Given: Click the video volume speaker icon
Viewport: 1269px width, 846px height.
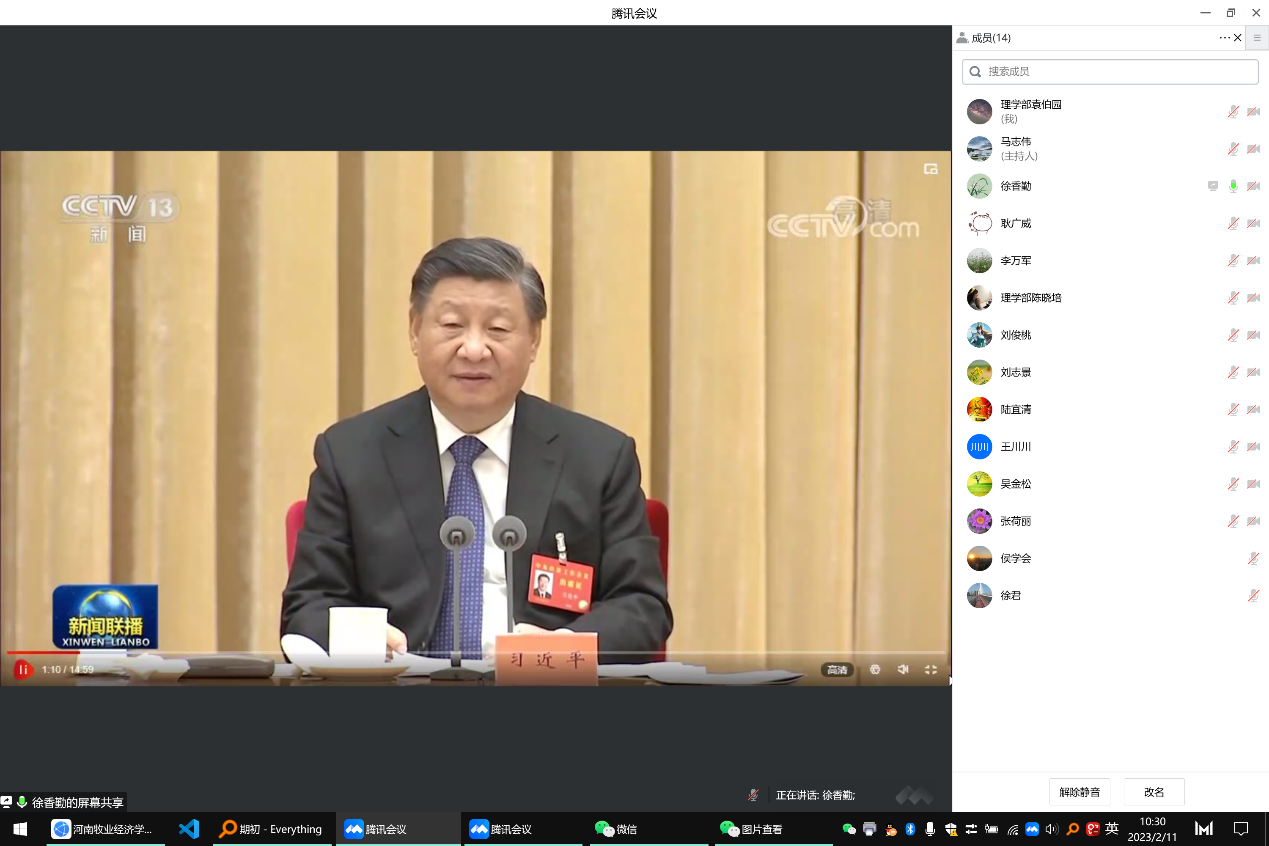Looking at the screenshot, I should coord(903,669).
